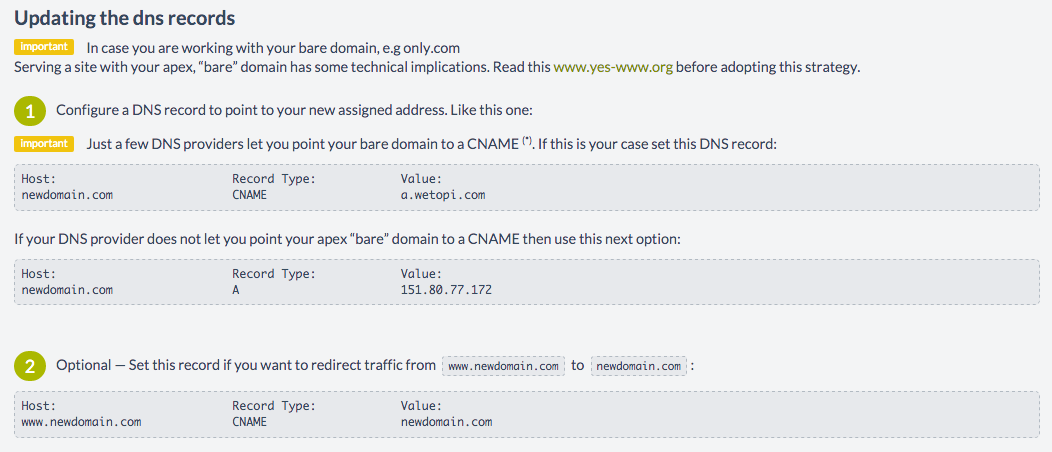Click the green step 2 circle badge
This screenshot has width=1052, height=452.
click(30, 366)
